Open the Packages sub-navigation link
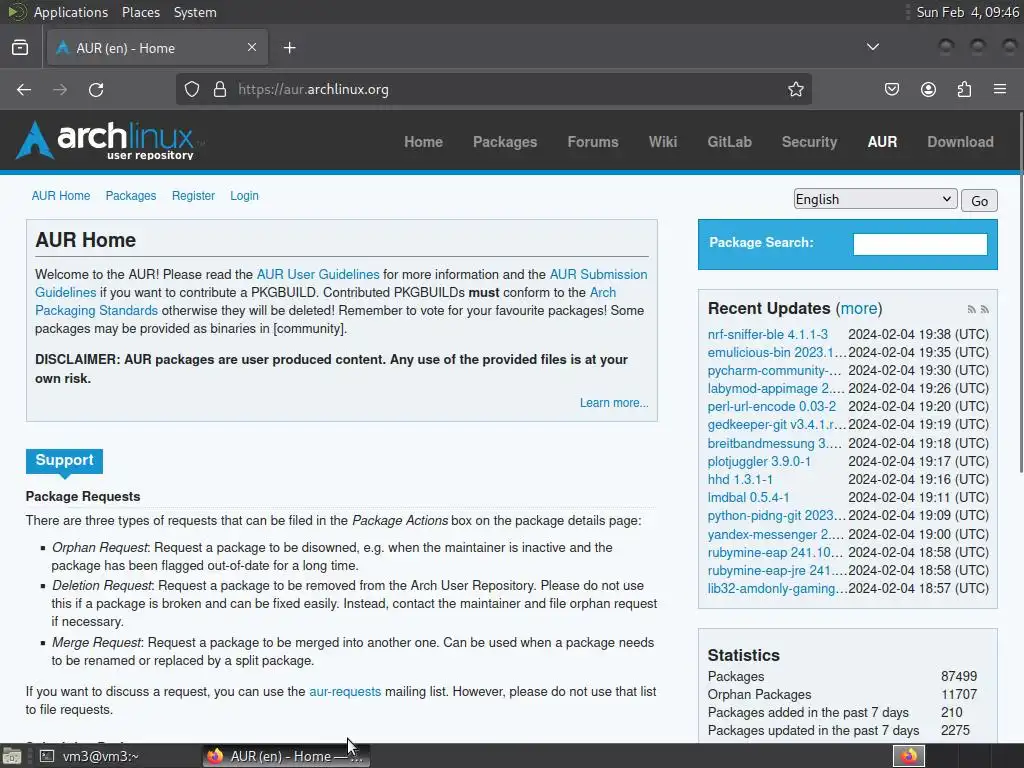This screenshot has height=768, width=1024. point(131,196)
